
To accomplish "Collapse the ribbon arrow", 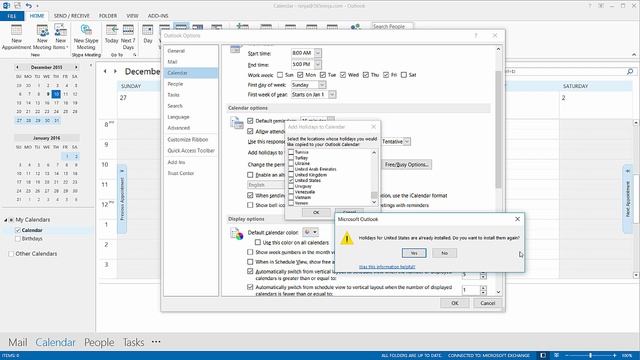I will (x=633, y=54).
